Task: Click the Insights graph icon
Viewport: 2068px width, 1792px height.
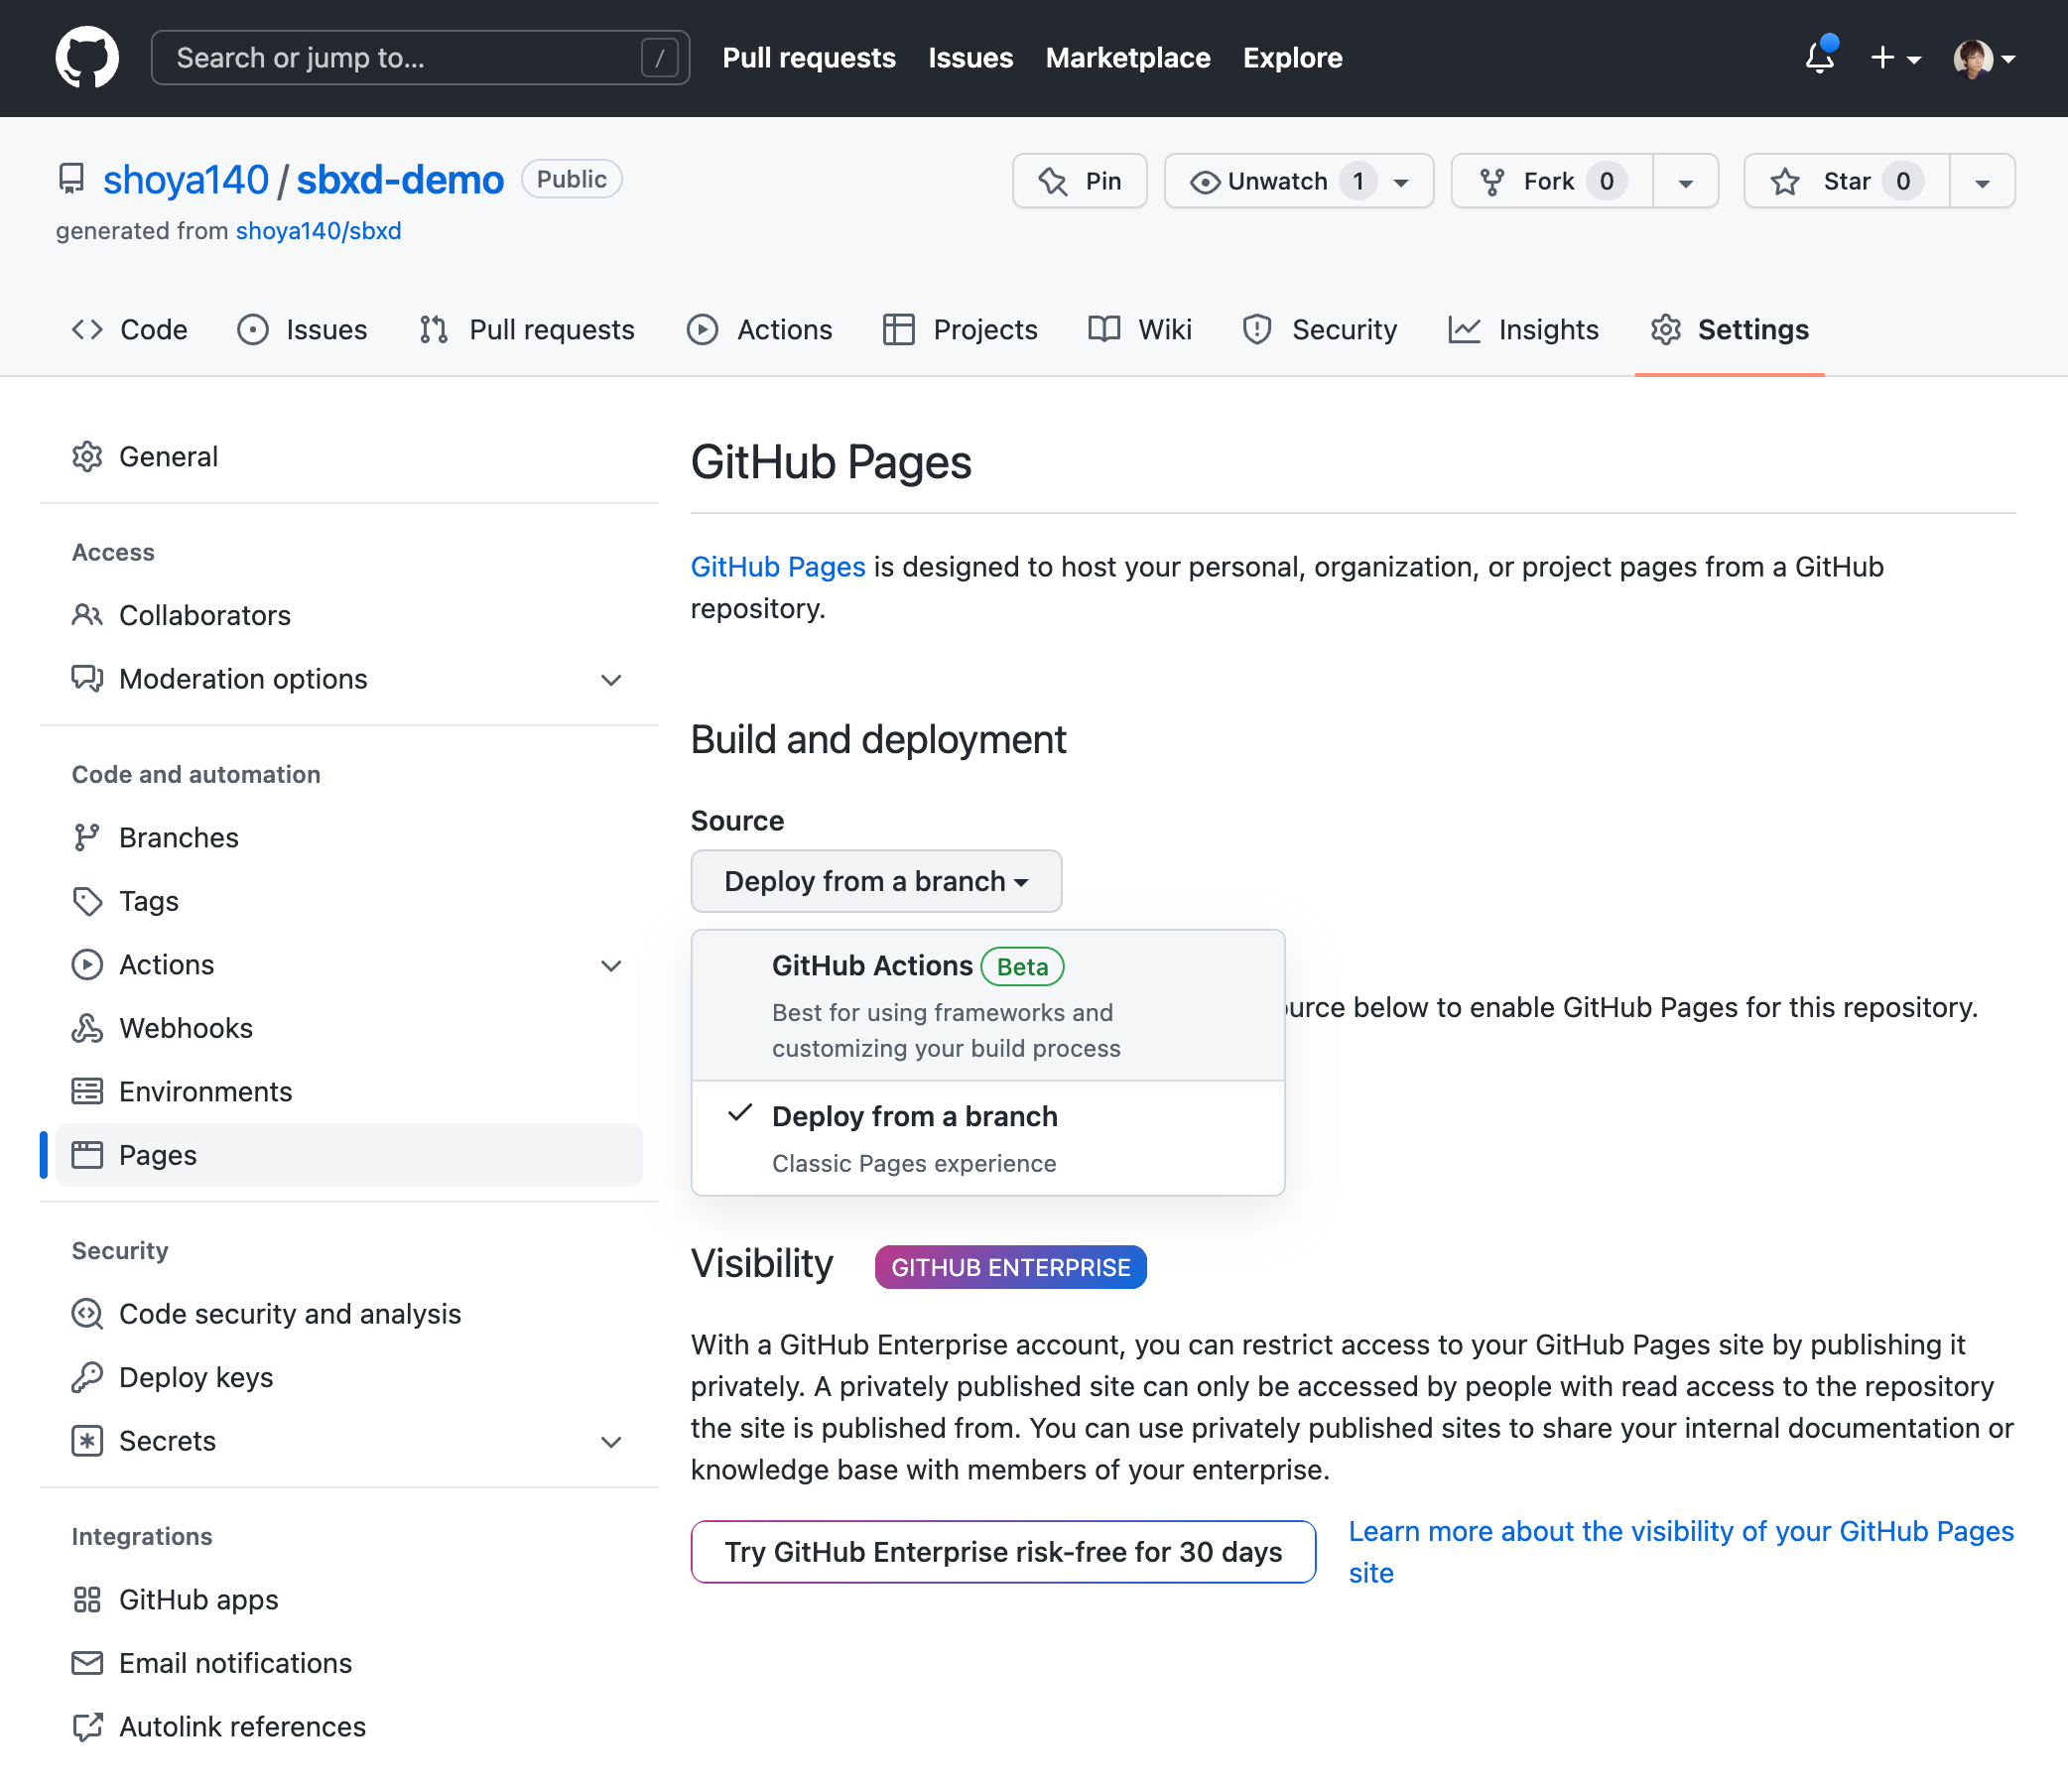Action: pyautogui.click(x=1464, y=329)
